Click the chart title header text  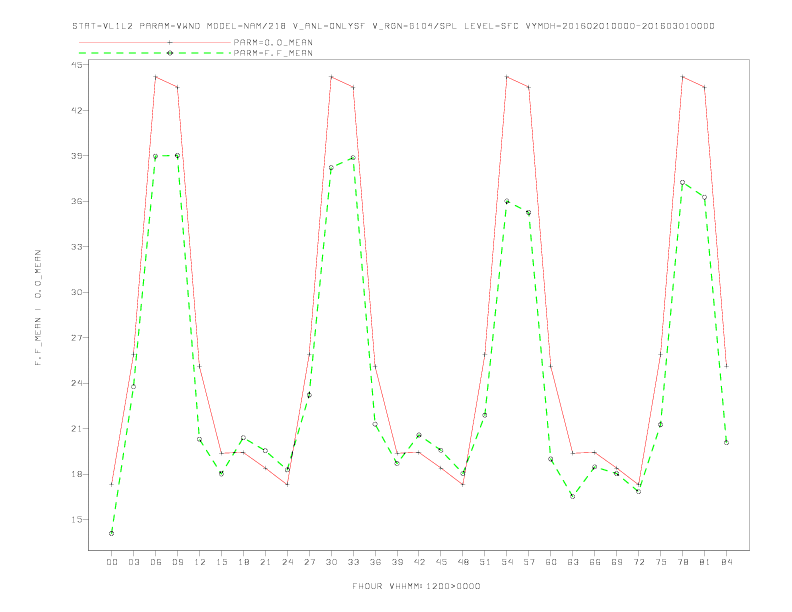click(x=393, y=26)
